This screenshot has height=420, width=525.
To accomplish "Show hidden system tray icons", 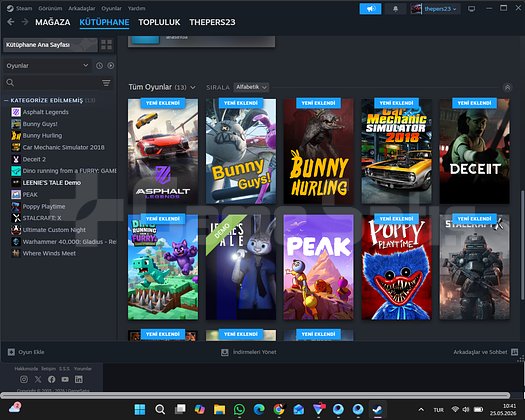I will (421, 409).
